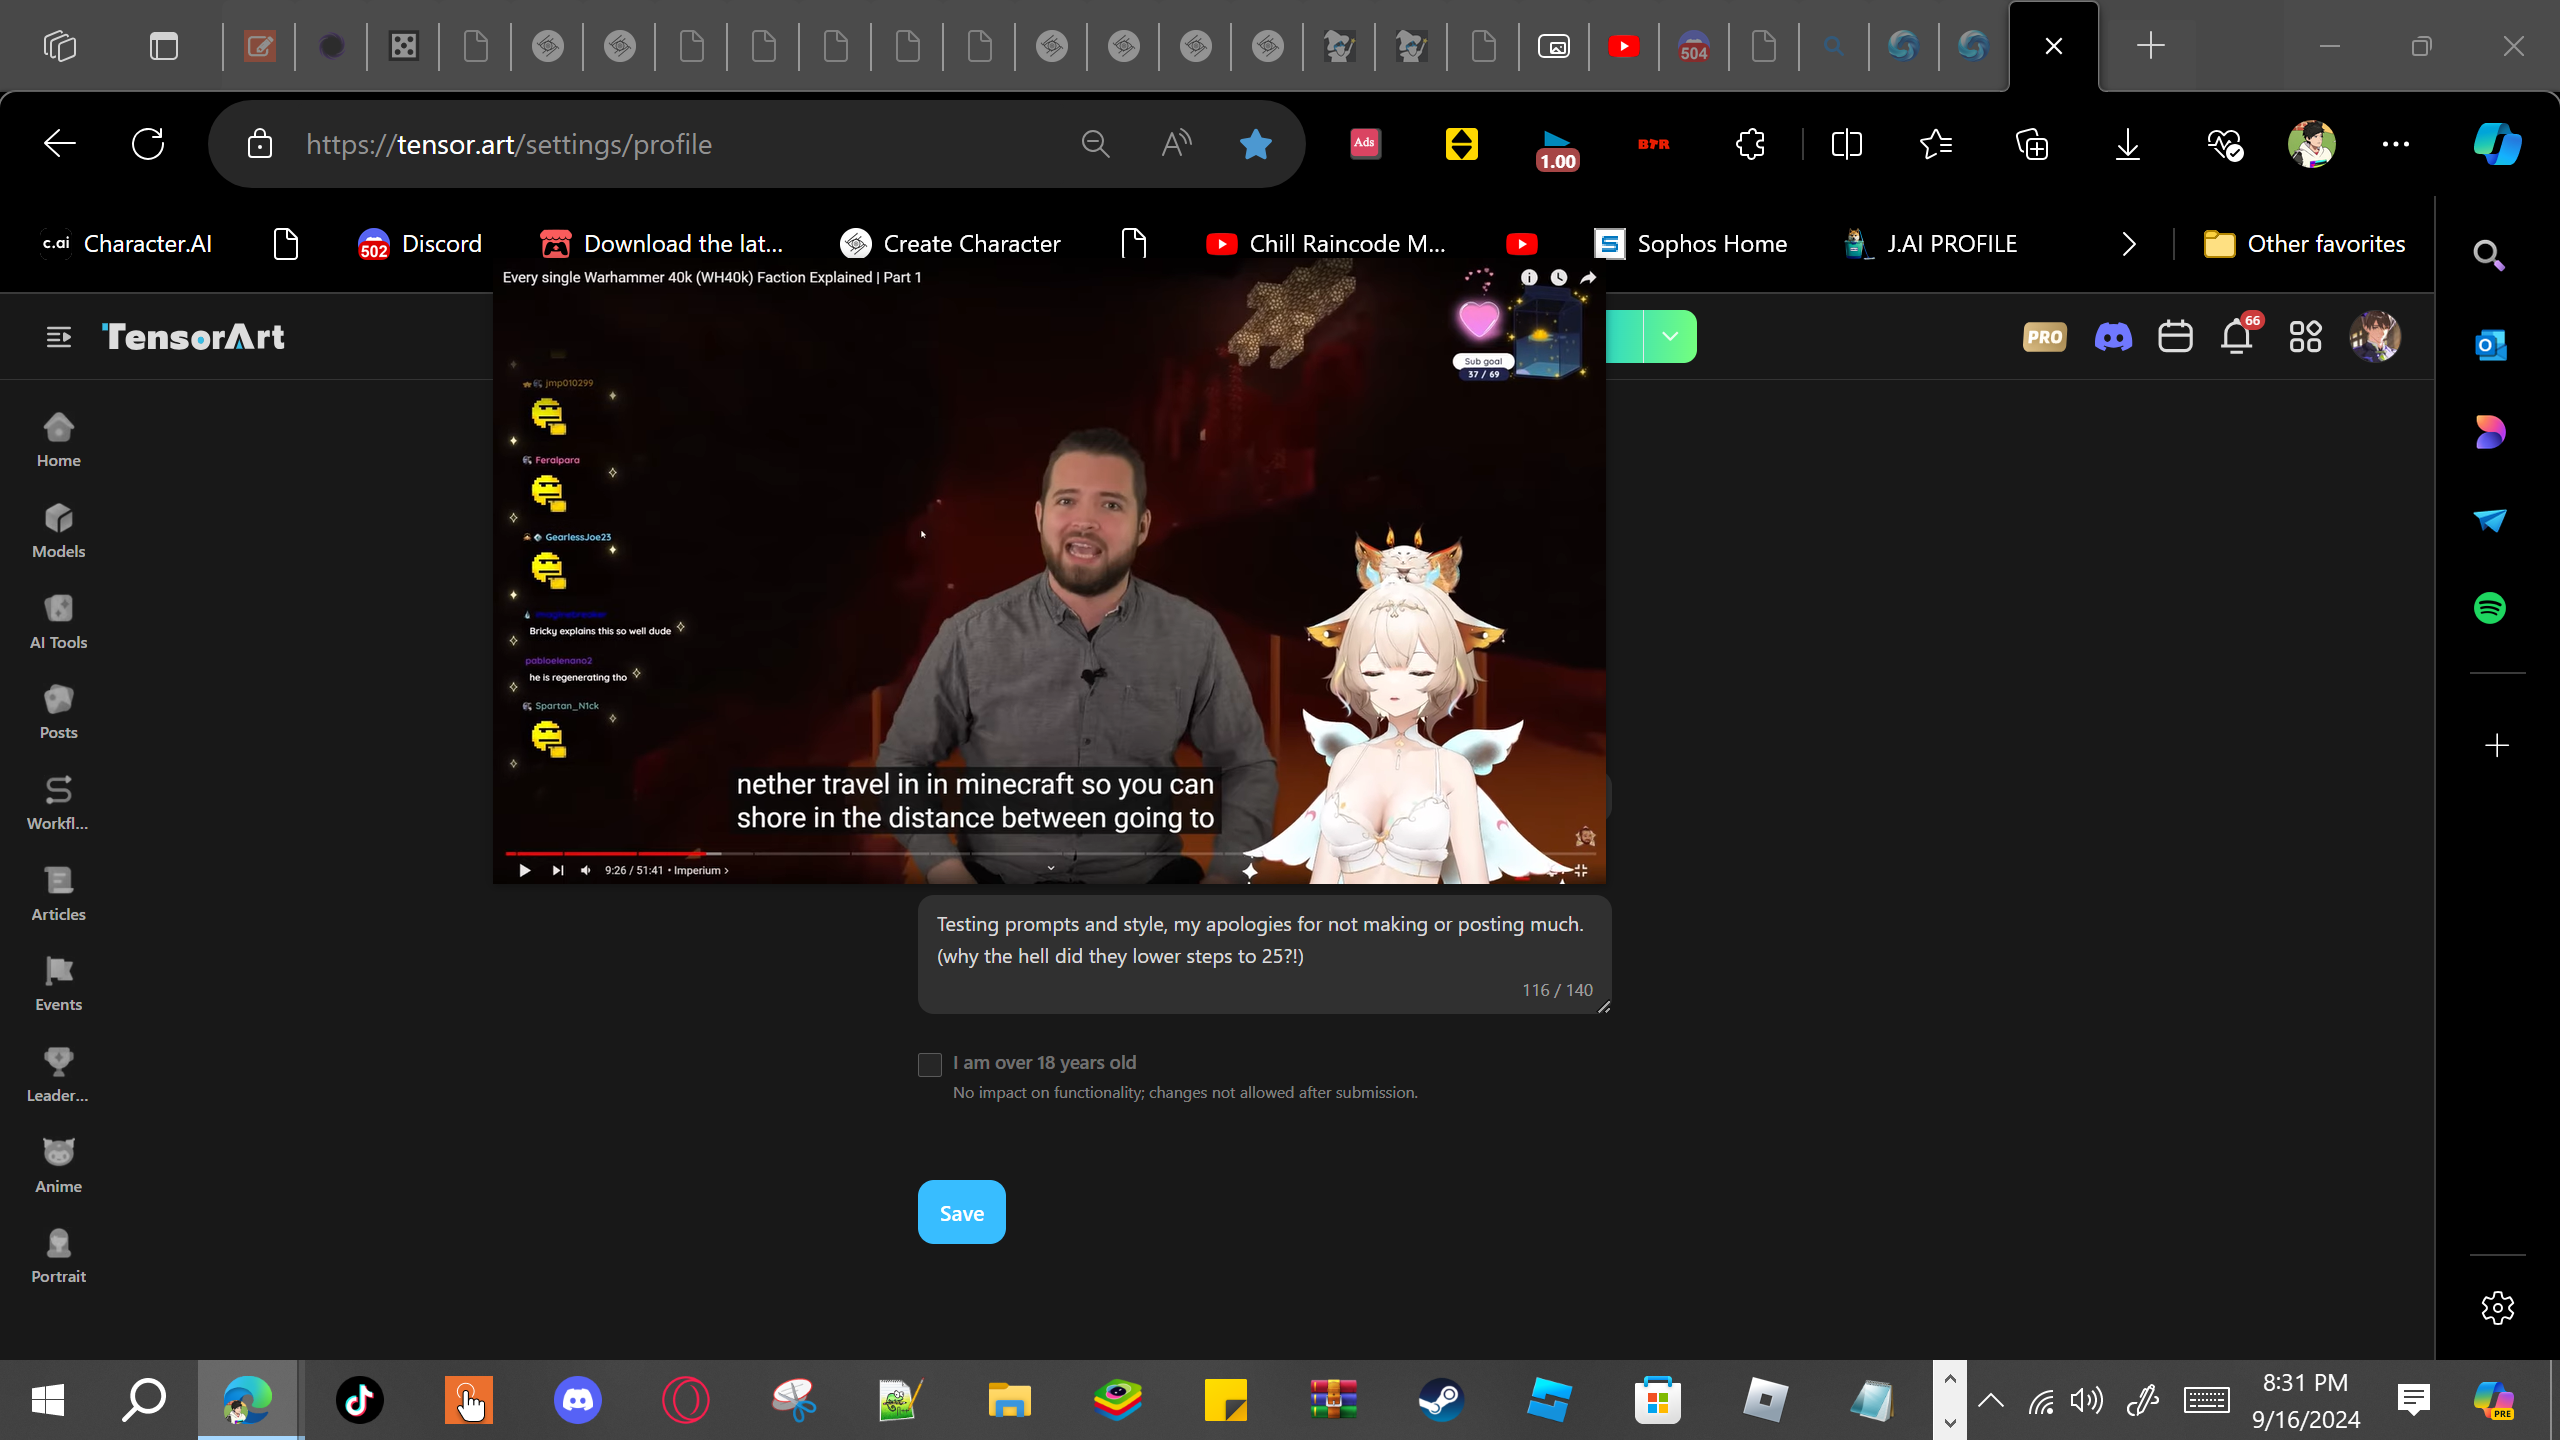Show hidden system tray icons
This screenshot has height=1440, width=2560.
[x=1990, y=1400]
